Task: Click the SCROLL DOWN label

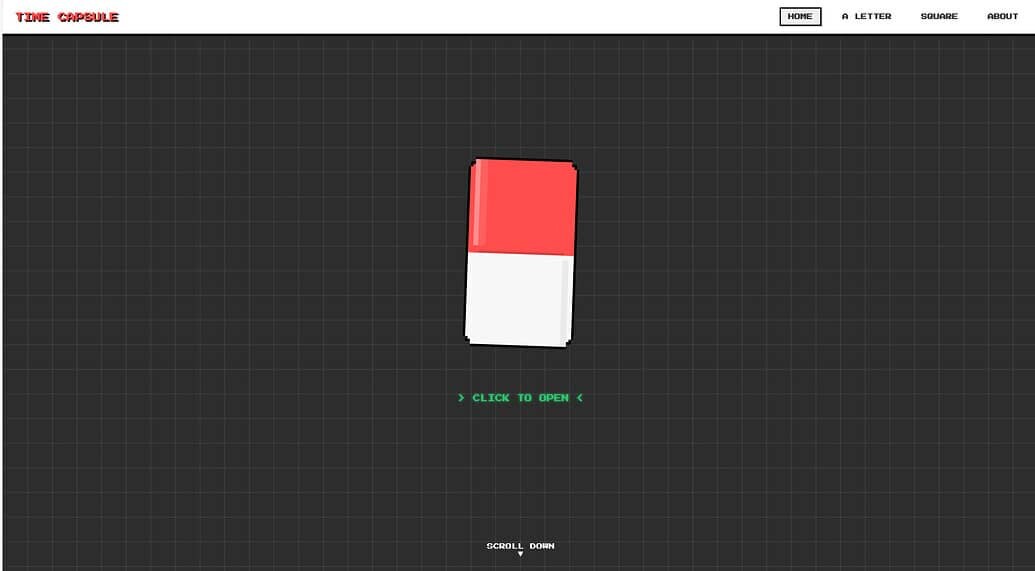Action: pos(520,546)
